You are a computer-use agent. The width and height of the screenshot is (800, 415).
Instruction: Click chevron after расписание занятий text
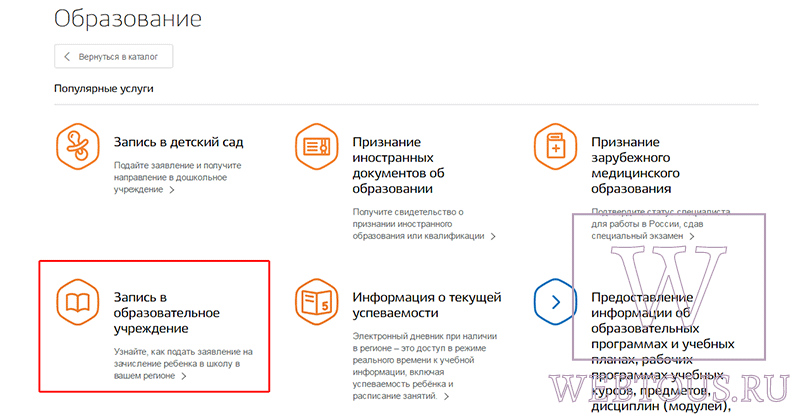click(x=446, y=396)
